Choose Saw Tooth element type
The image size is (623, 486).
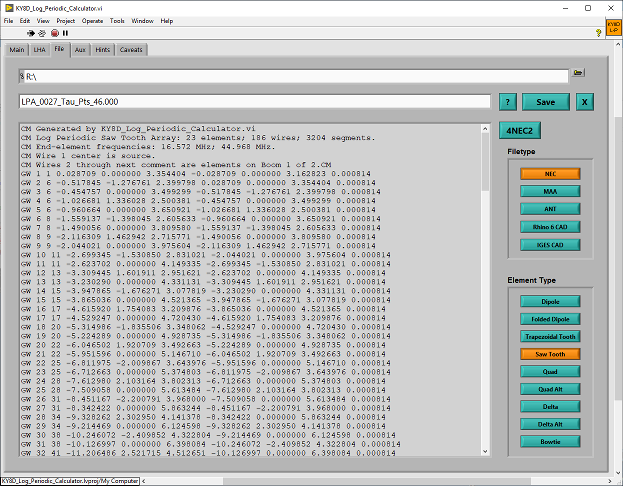[x=550, y=354]
